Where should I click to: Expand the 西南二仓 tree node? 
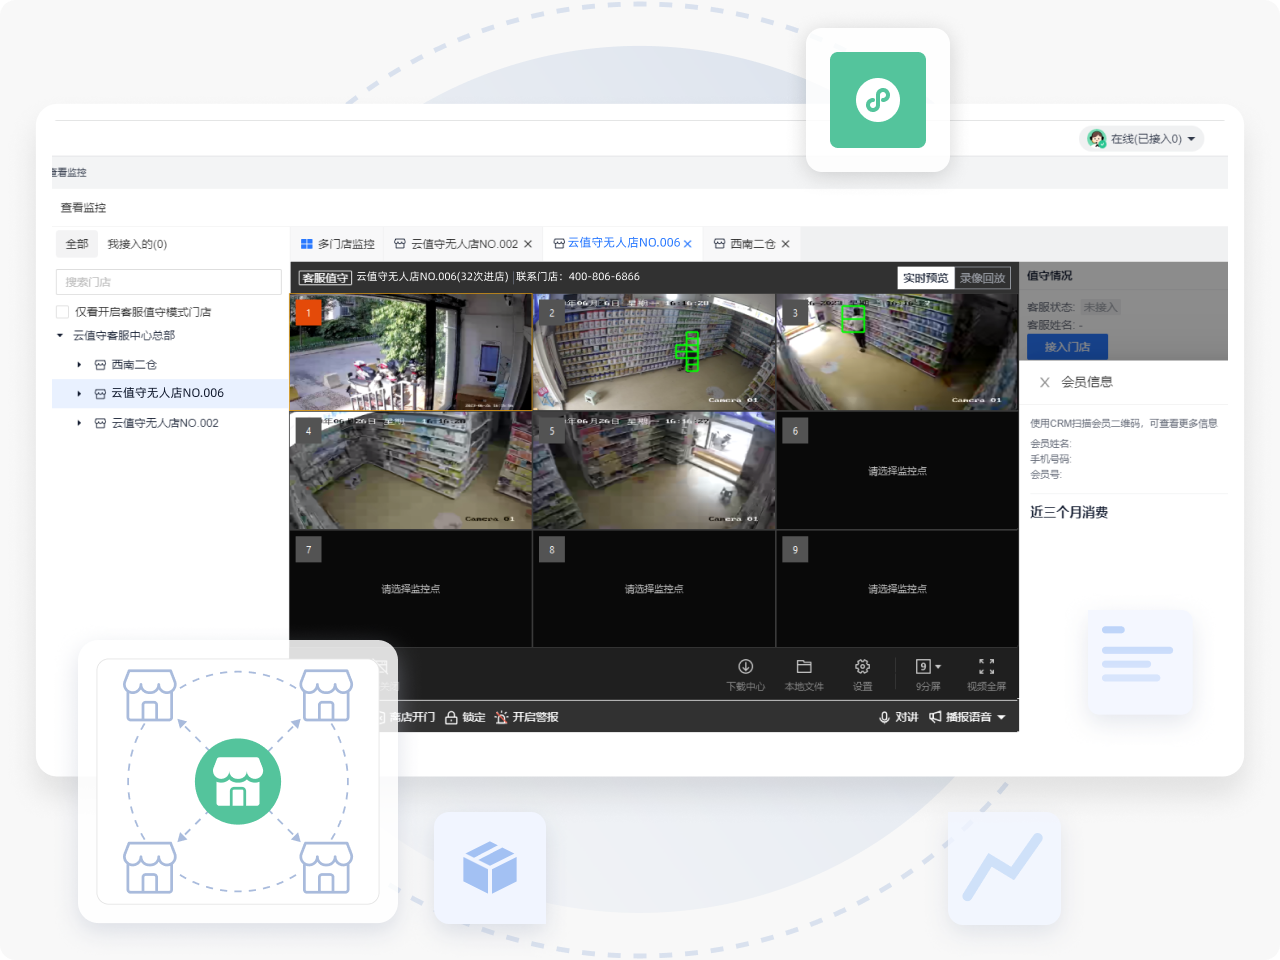tap(79, 365)
